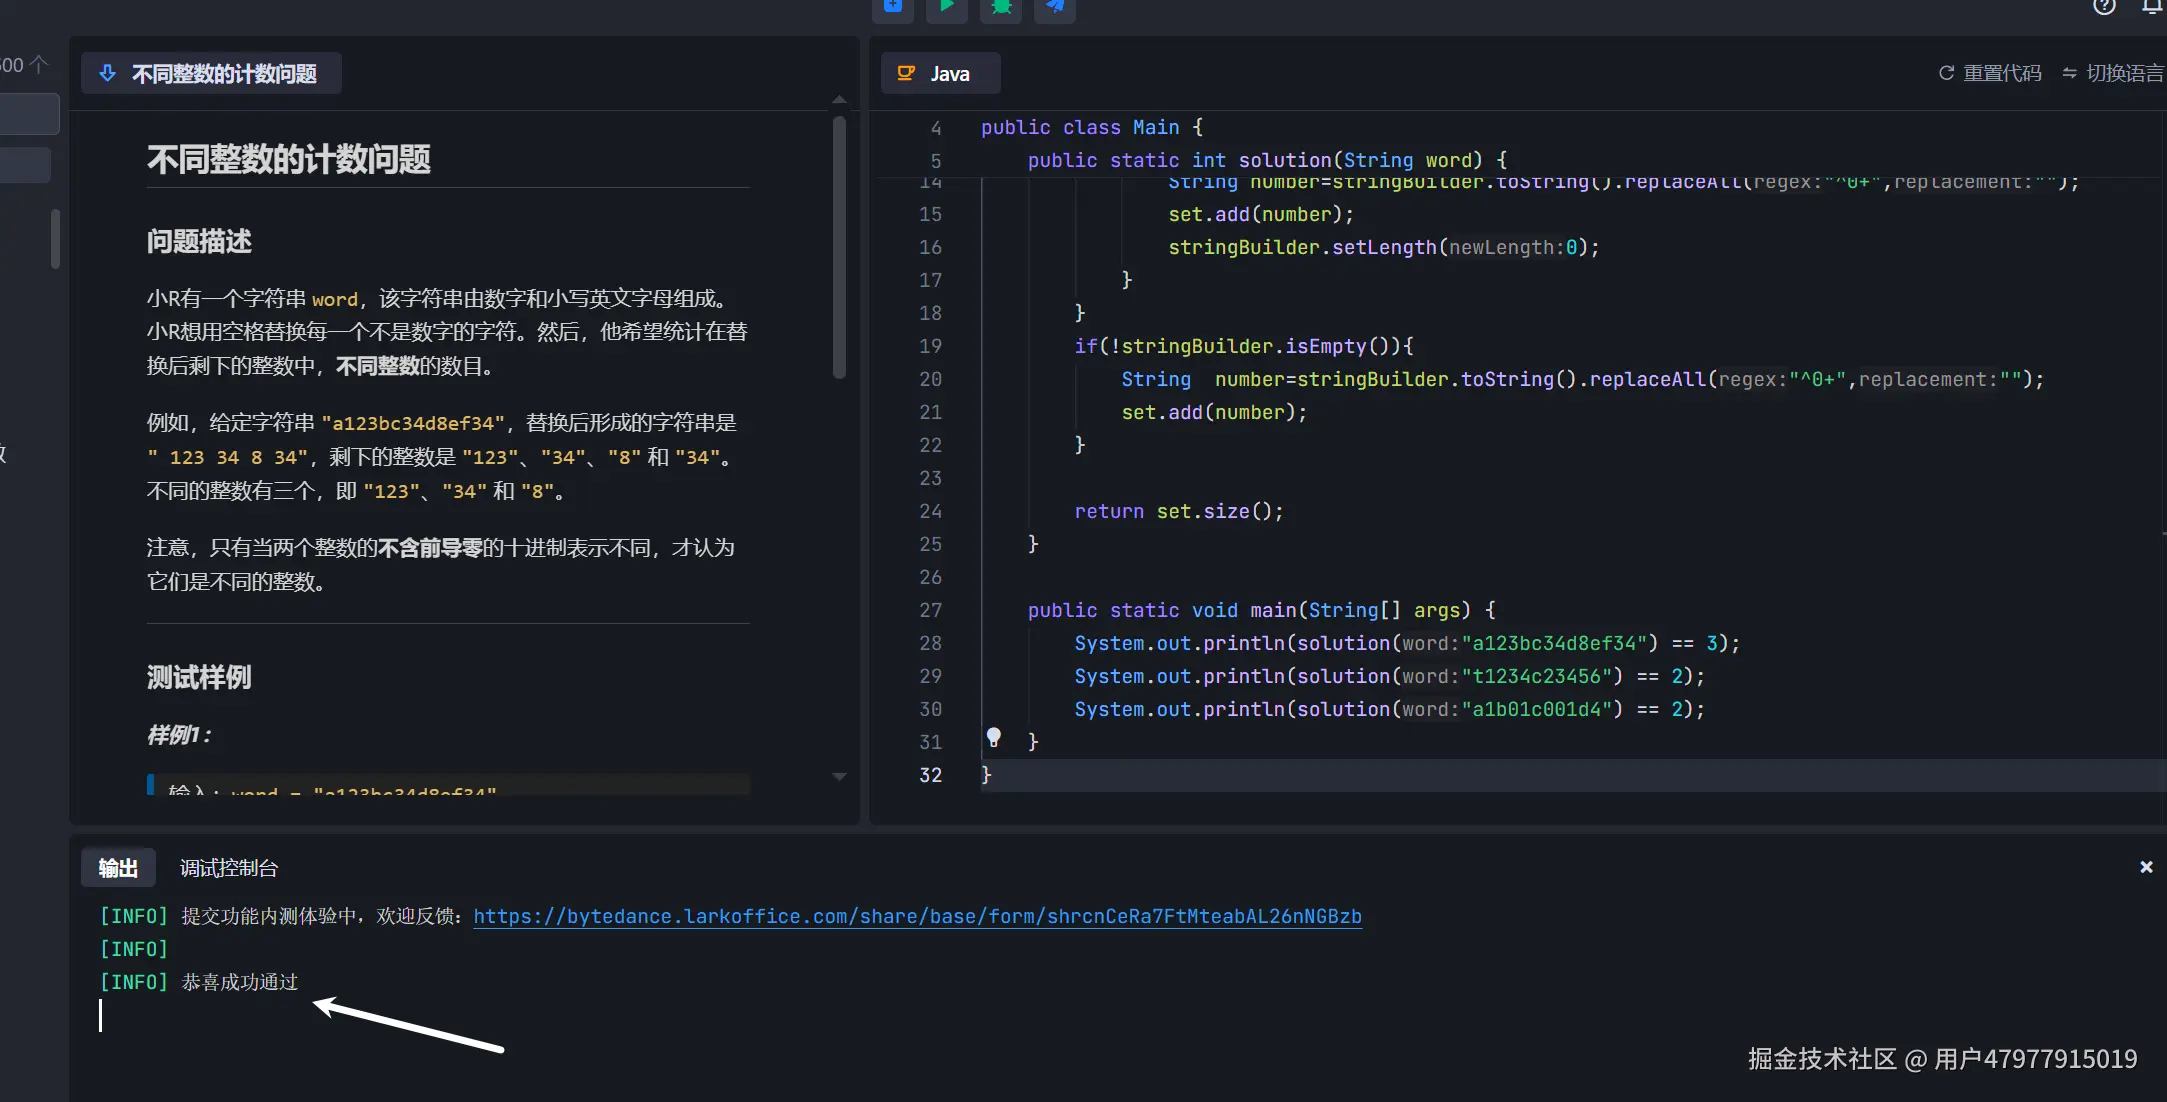The image size is (2167, 1102).
Task: Click the green Debug bug icon
Action: 1000,7
